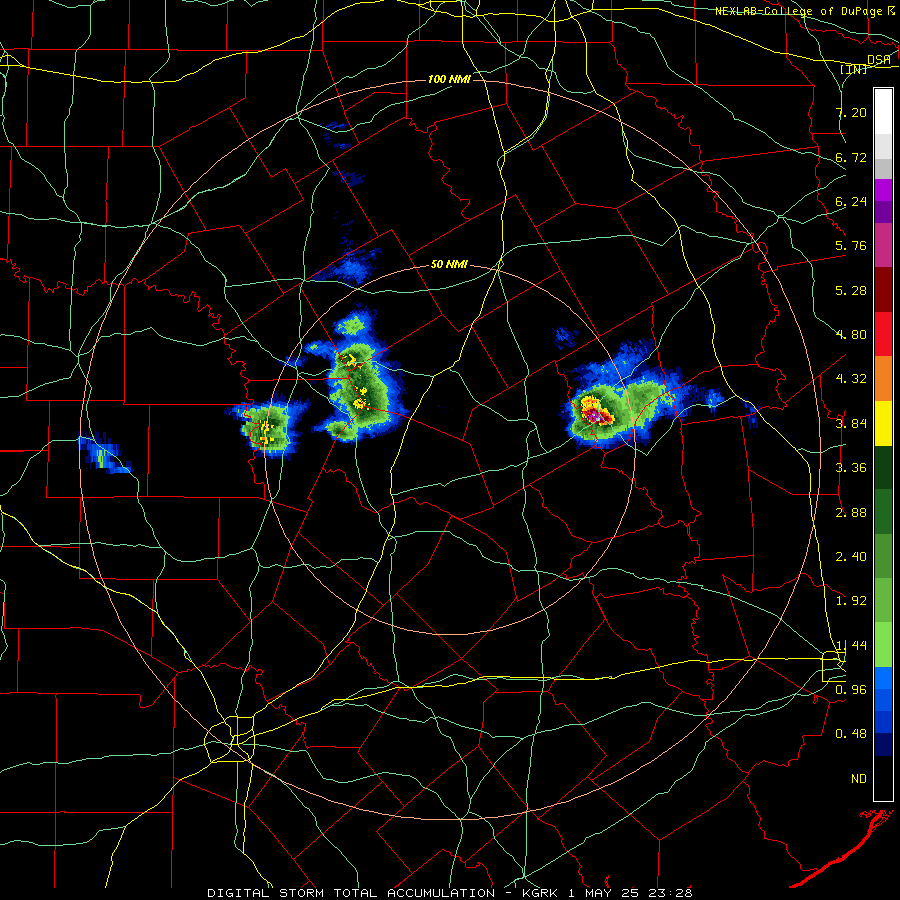Click the 0.96 legend value
The height and width of the screenshot is (900, 900).
(x=851, y=690)
